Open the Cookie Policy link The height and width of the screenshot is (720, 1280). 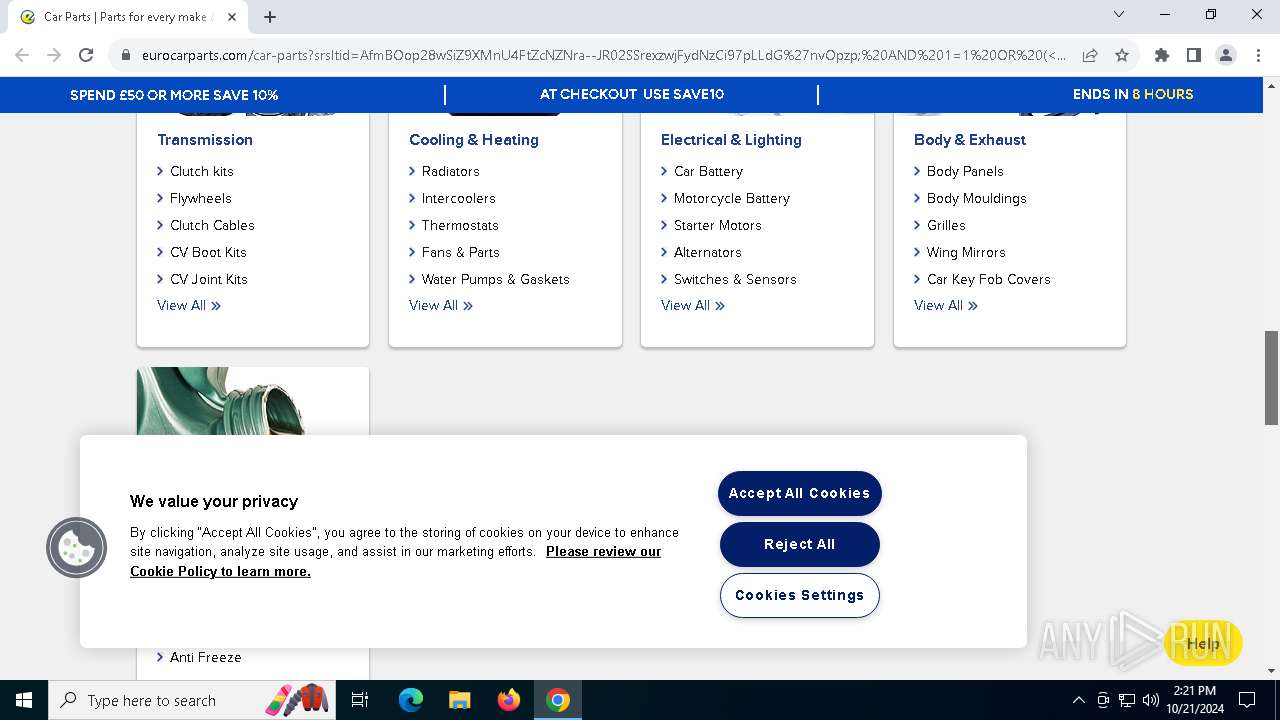[396, 561]
